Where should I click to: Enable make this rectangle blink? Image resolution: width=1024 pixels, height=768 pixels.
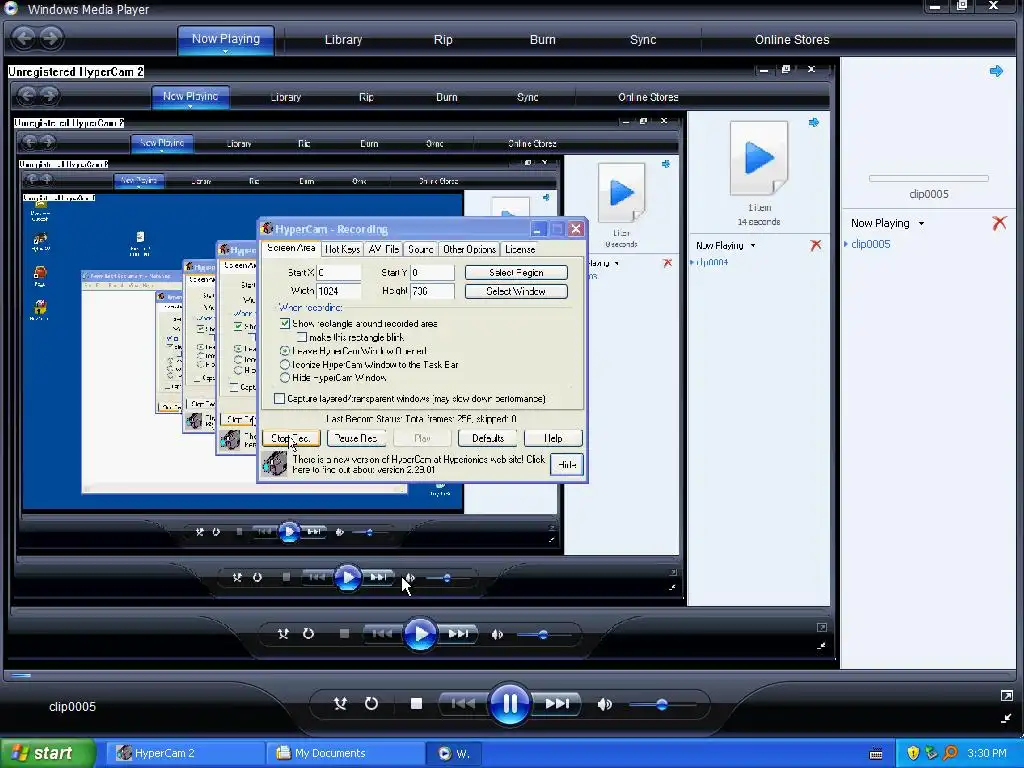[302, 338]
